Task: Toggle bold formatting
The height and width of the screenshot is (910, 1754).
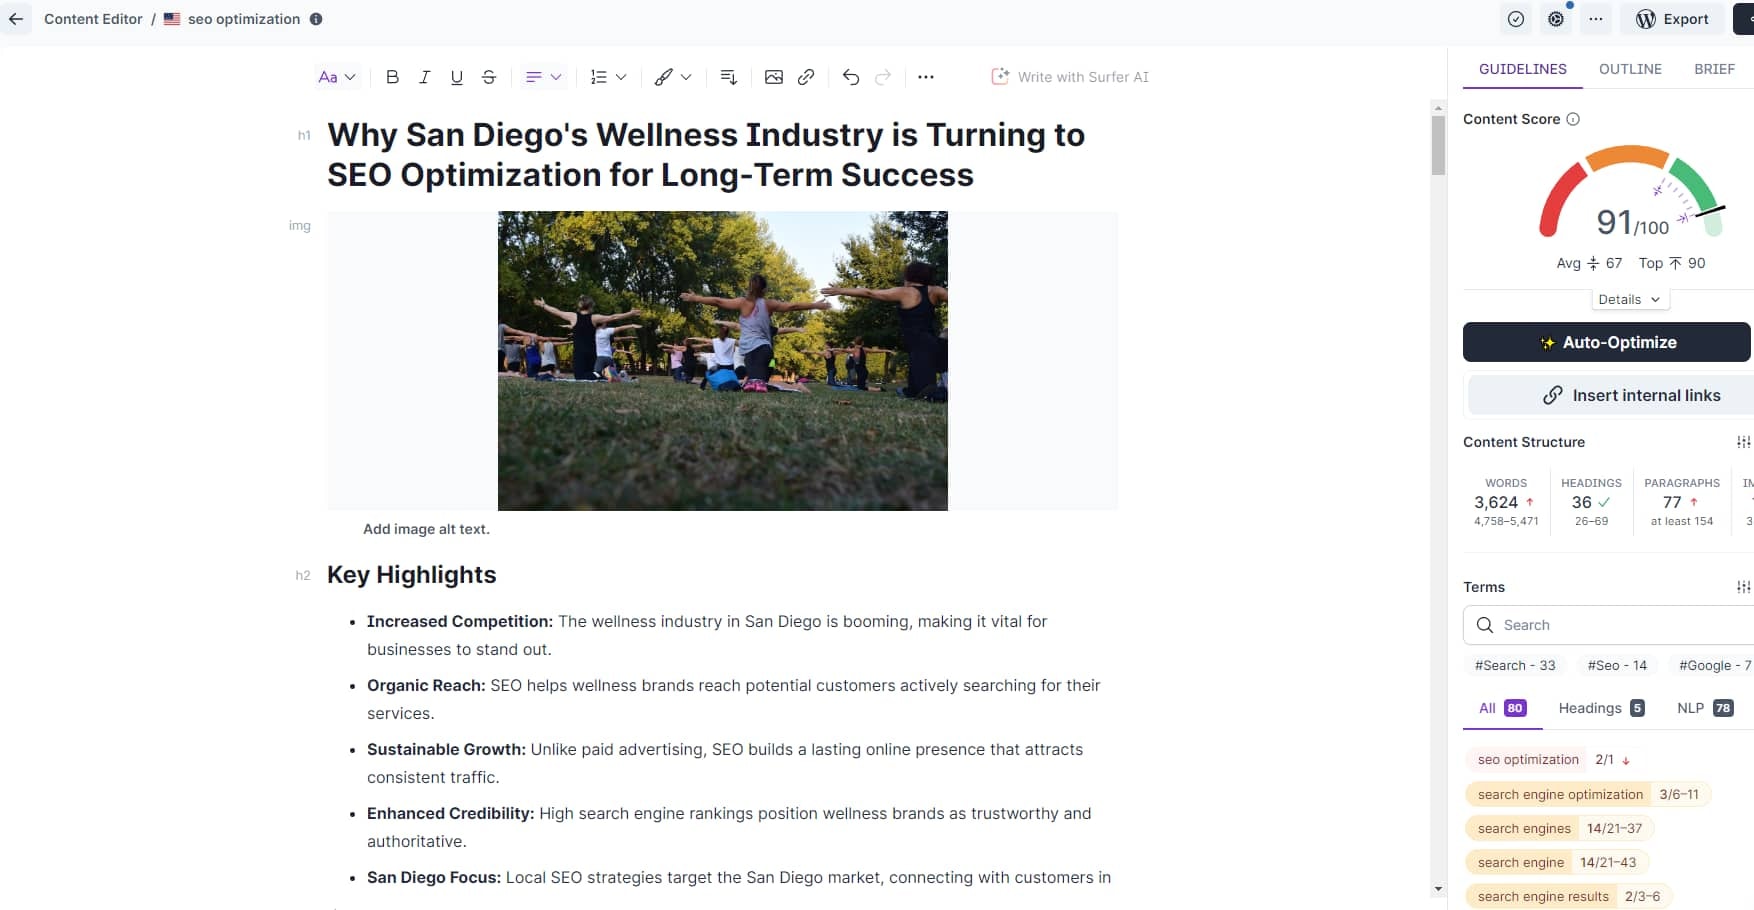Action: (392, 77)
